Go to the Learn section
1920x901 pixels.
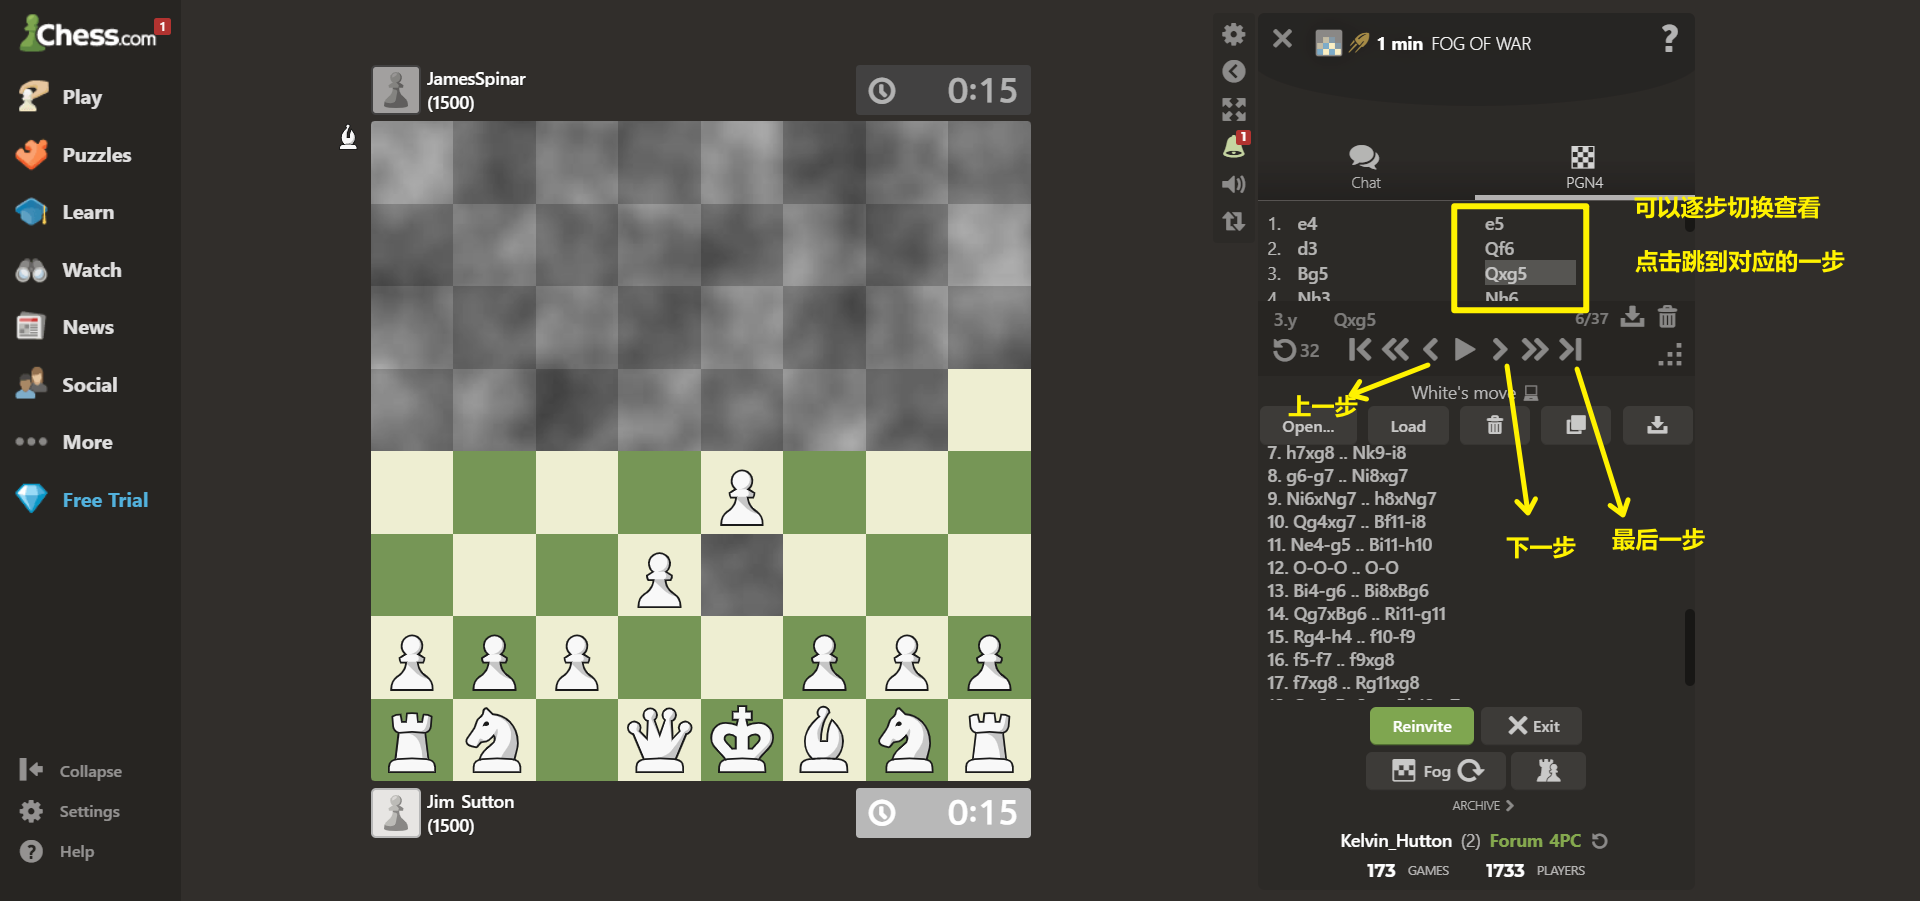[x=66, y=212]
